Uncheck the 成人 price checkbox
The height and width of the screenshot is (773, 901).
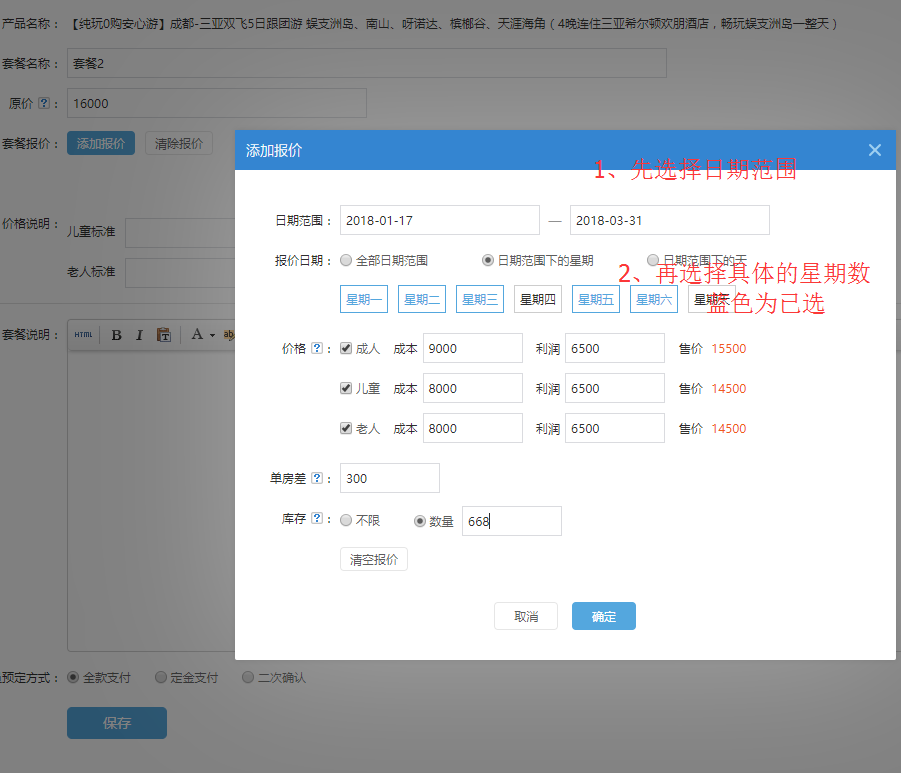pyautogui.click(x=344, y=348)
